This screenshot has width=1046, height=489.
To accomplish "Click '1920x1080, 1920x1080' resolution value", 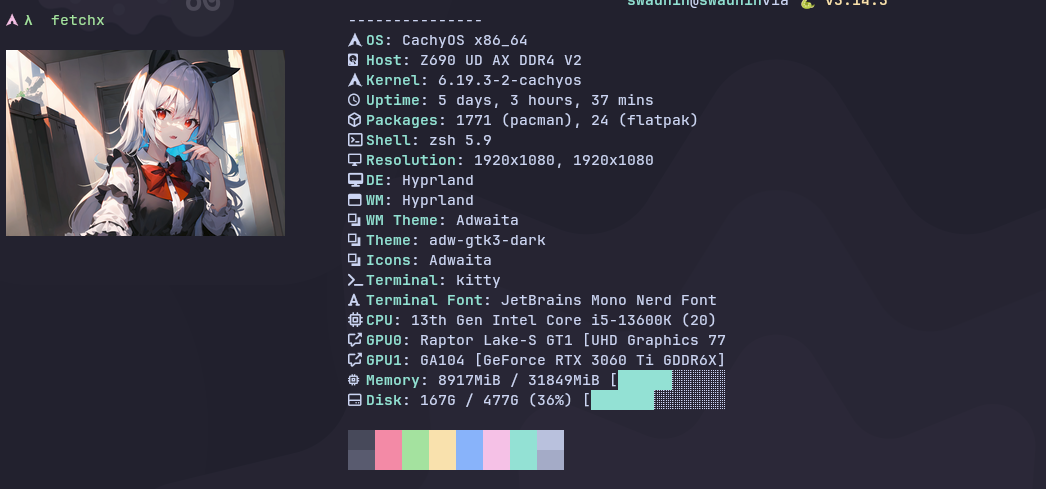I will click(564, 160).
